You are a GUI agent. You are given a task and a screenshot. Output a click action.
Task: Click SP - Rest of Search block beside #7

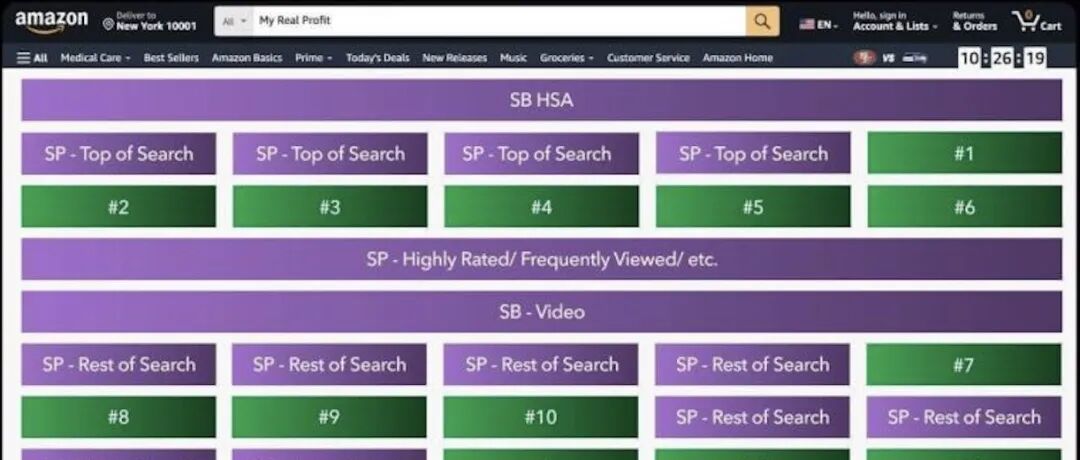point(752,364)
